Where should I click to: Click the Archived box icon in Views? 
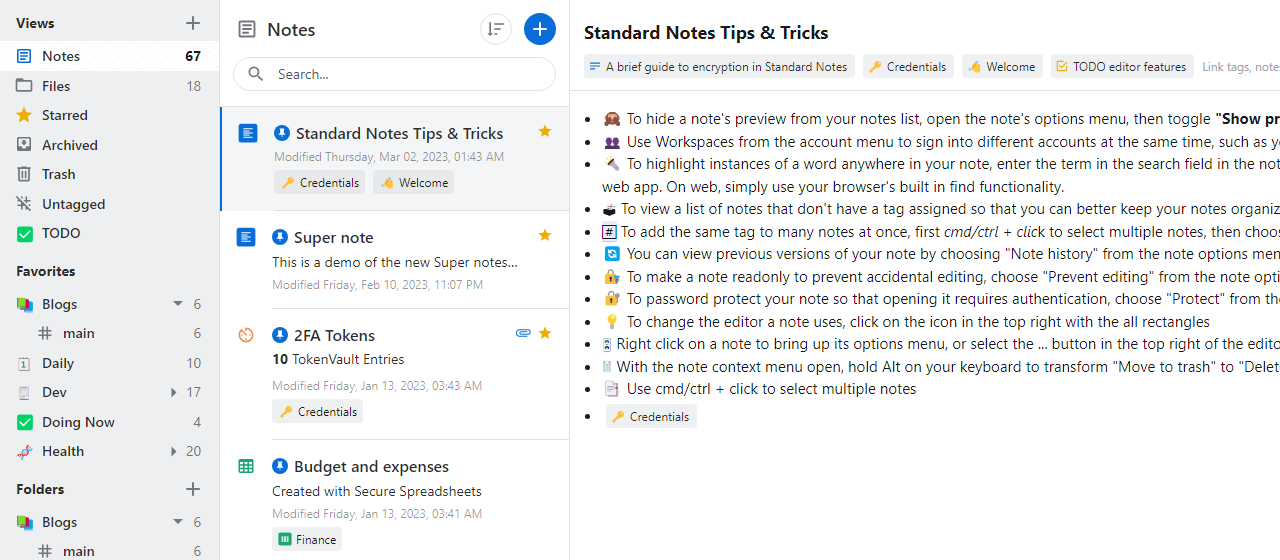coord(24,145)
